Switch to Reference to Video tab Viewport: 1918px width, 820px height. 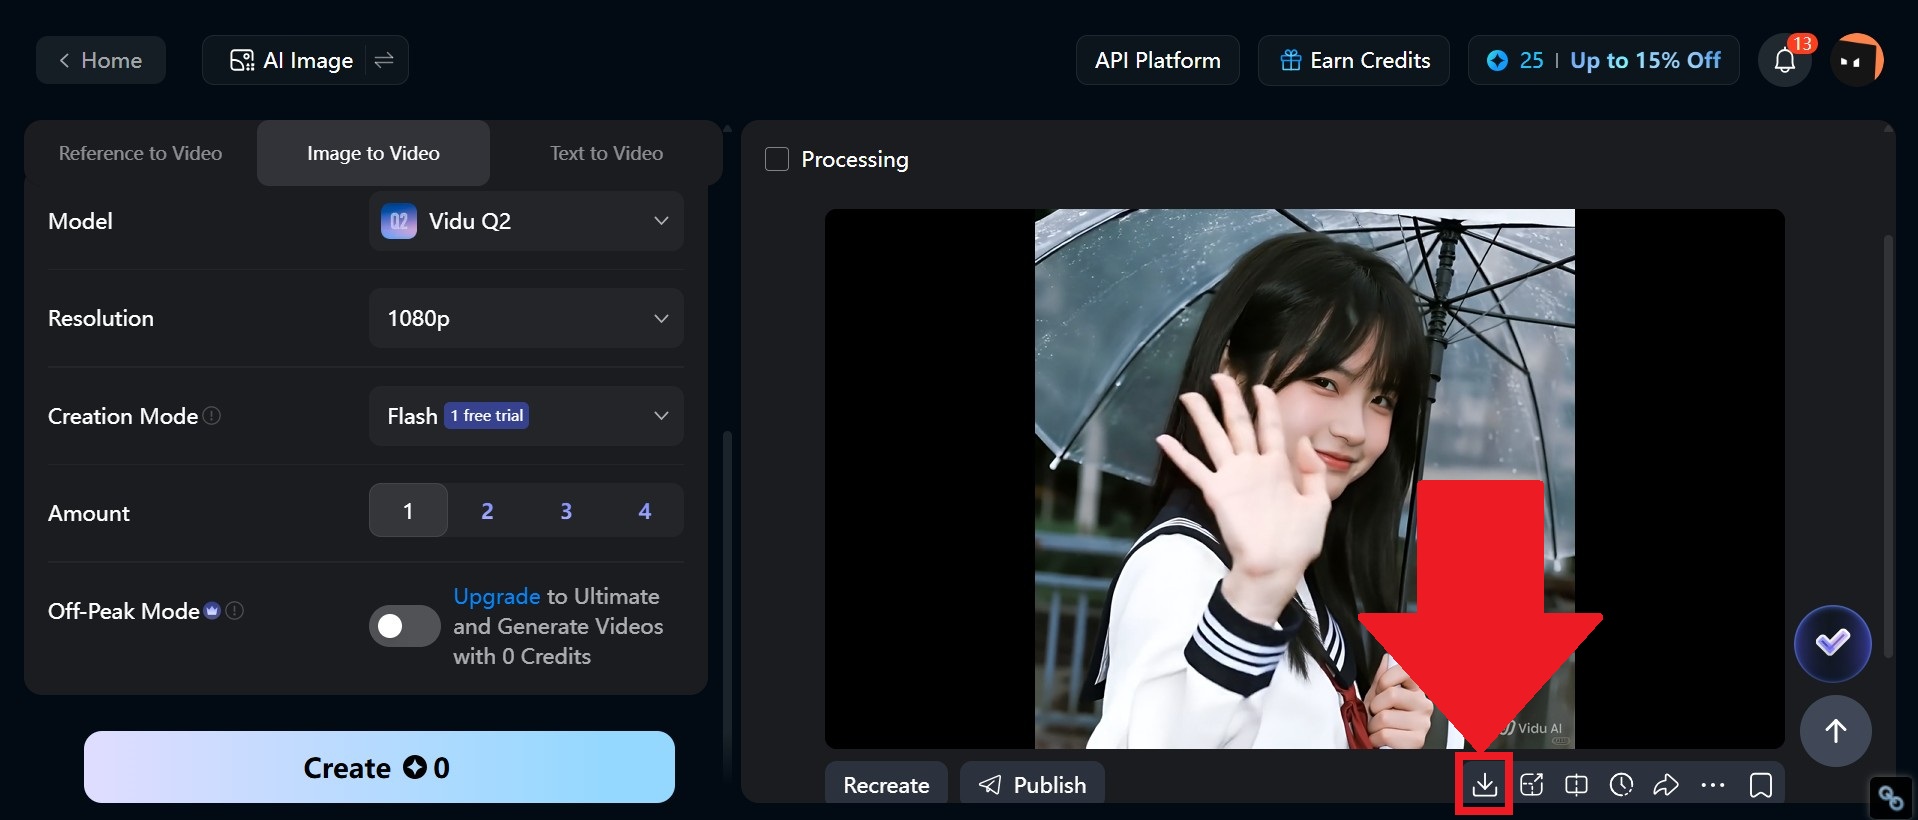140,153
